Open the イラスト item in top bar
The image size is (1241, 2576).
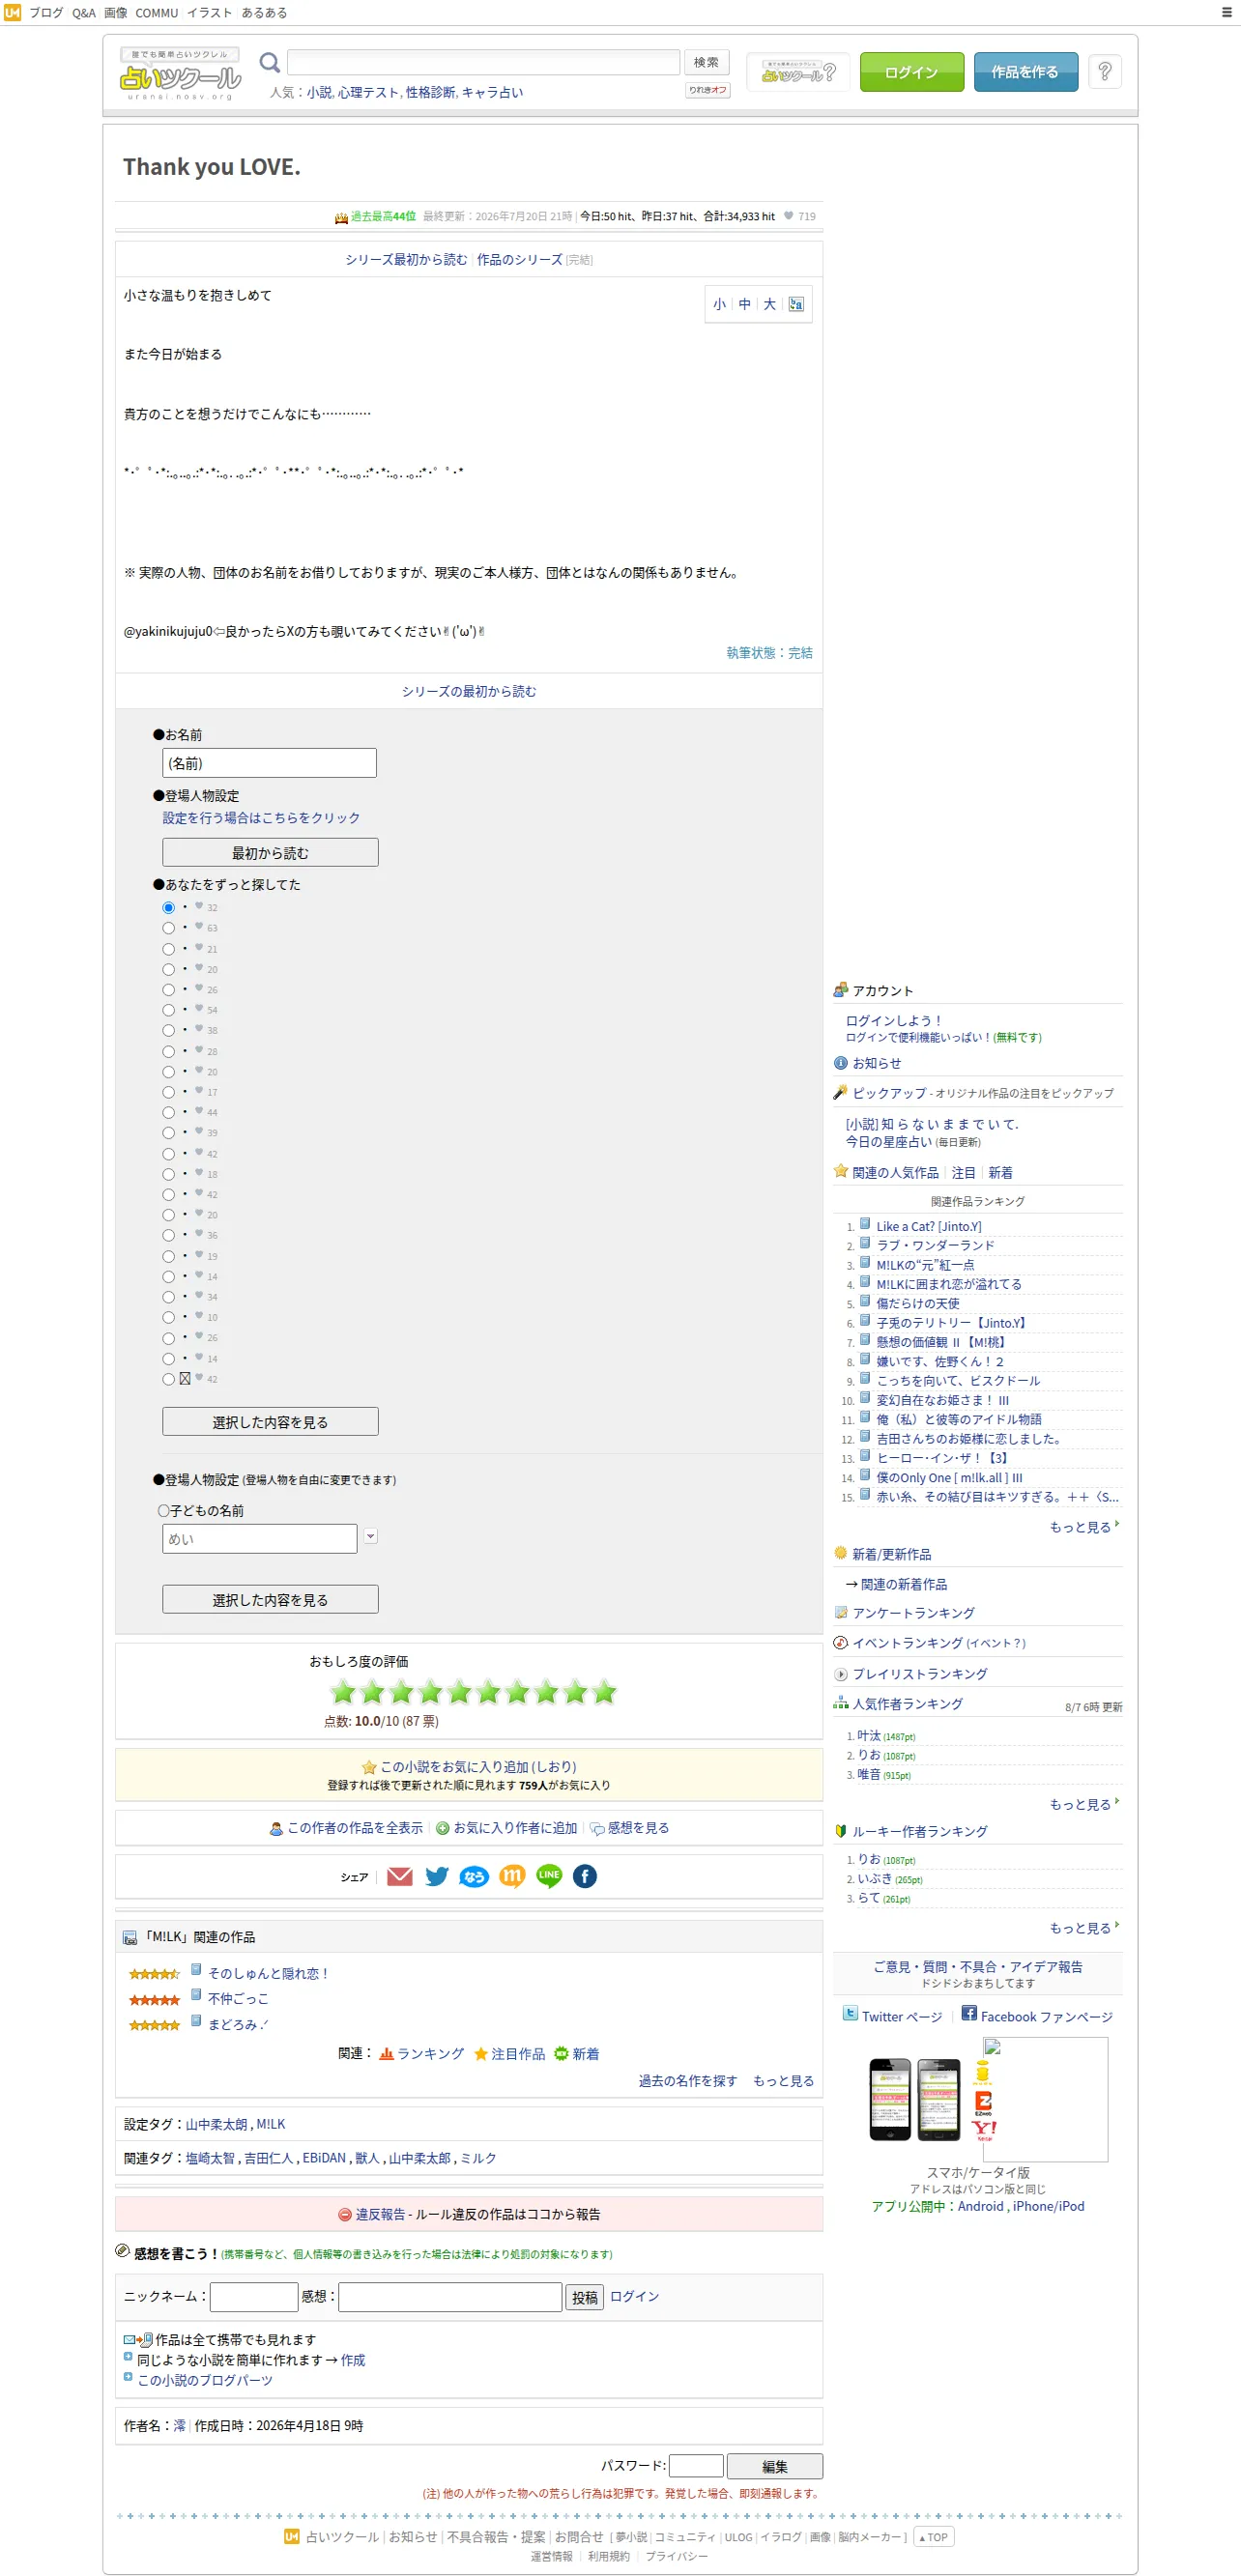tap(209, 13)
